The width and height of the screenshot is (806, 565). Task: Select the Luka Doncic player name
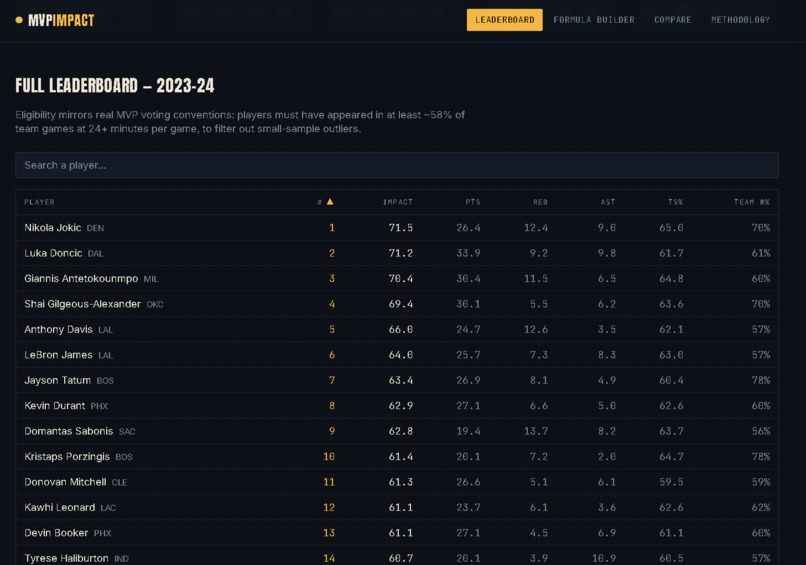click(53, 253)
